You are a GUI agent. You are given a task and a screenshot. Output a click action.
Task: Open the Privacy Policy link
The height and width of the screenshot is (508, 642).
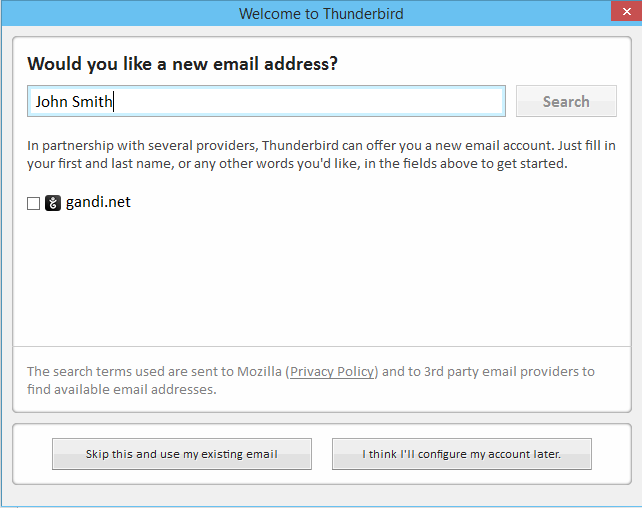point(332,371)
